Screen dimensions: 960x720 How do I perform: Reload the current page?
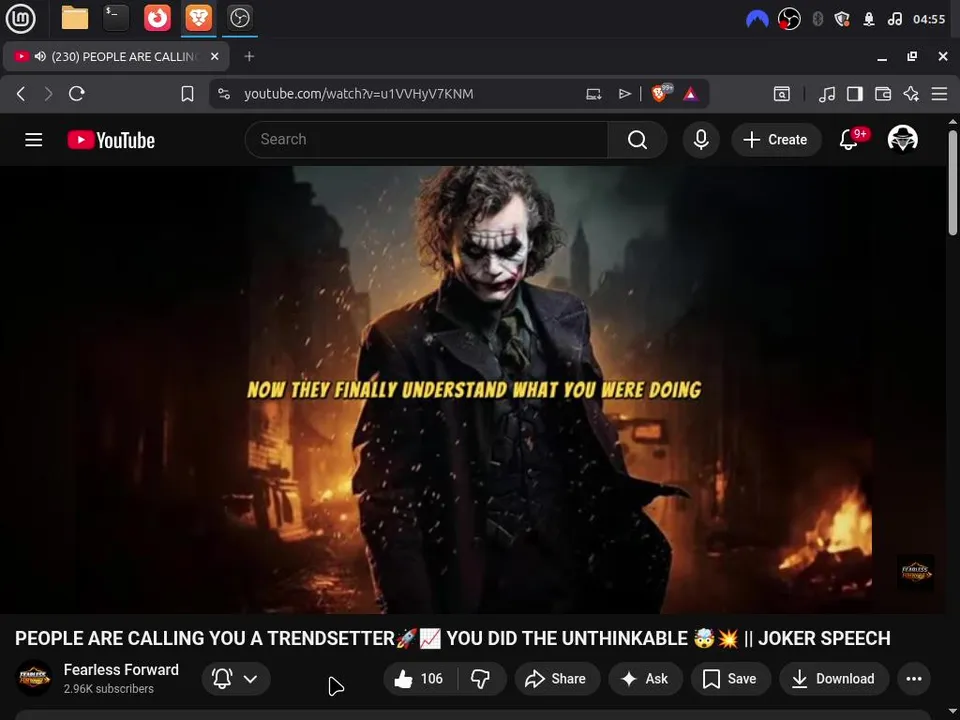(77, 94)
